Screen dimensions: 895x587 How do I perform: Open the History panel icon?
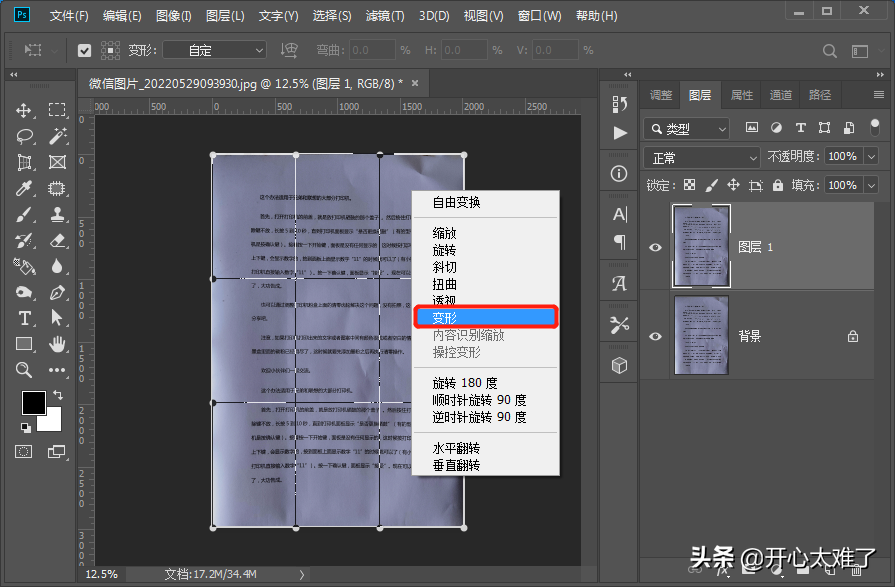pos(619,104)
